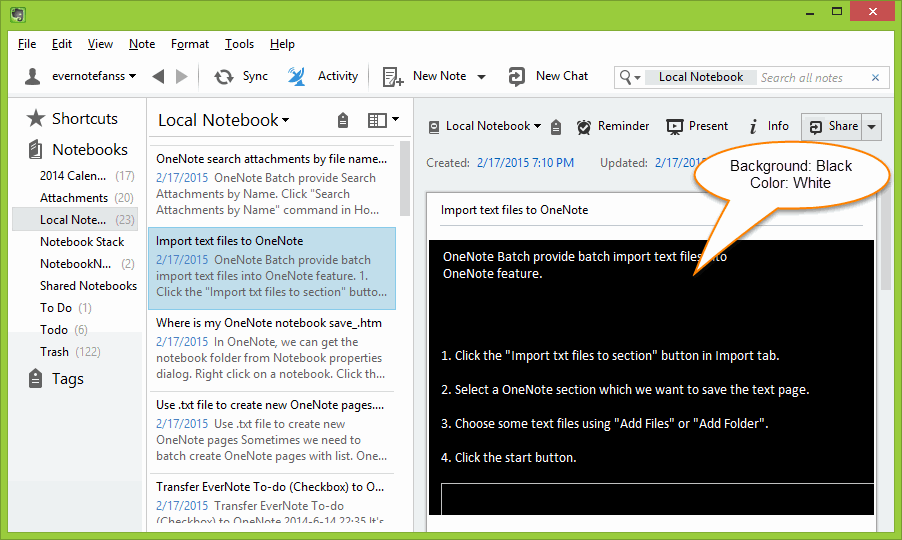
Task: Click the Share button
Action: 832,127
